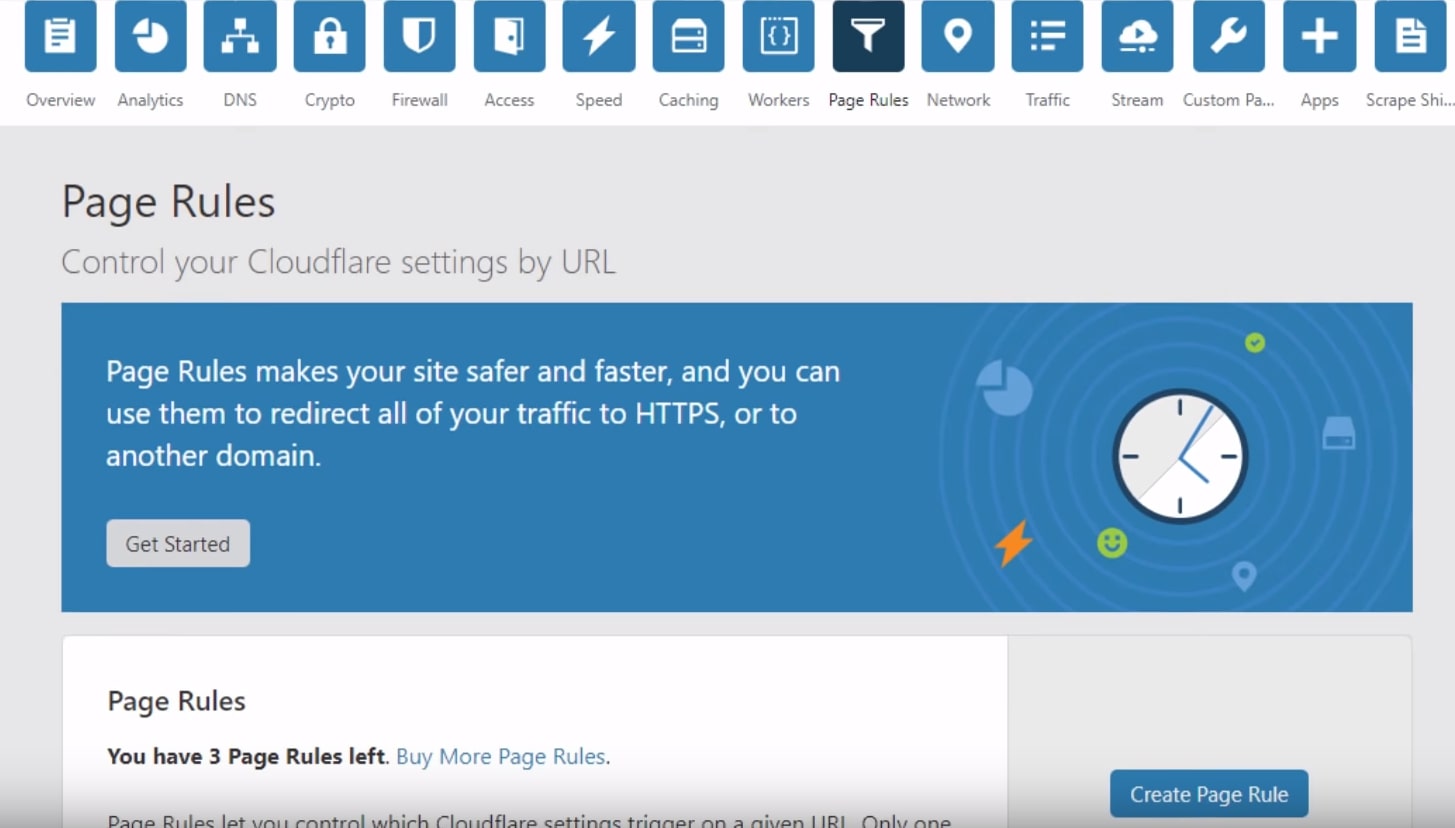The width and height of the screenshot is (1455, 828).
Task: Open the Scrape Shield document icon
Action: [x=1411, y=36]
